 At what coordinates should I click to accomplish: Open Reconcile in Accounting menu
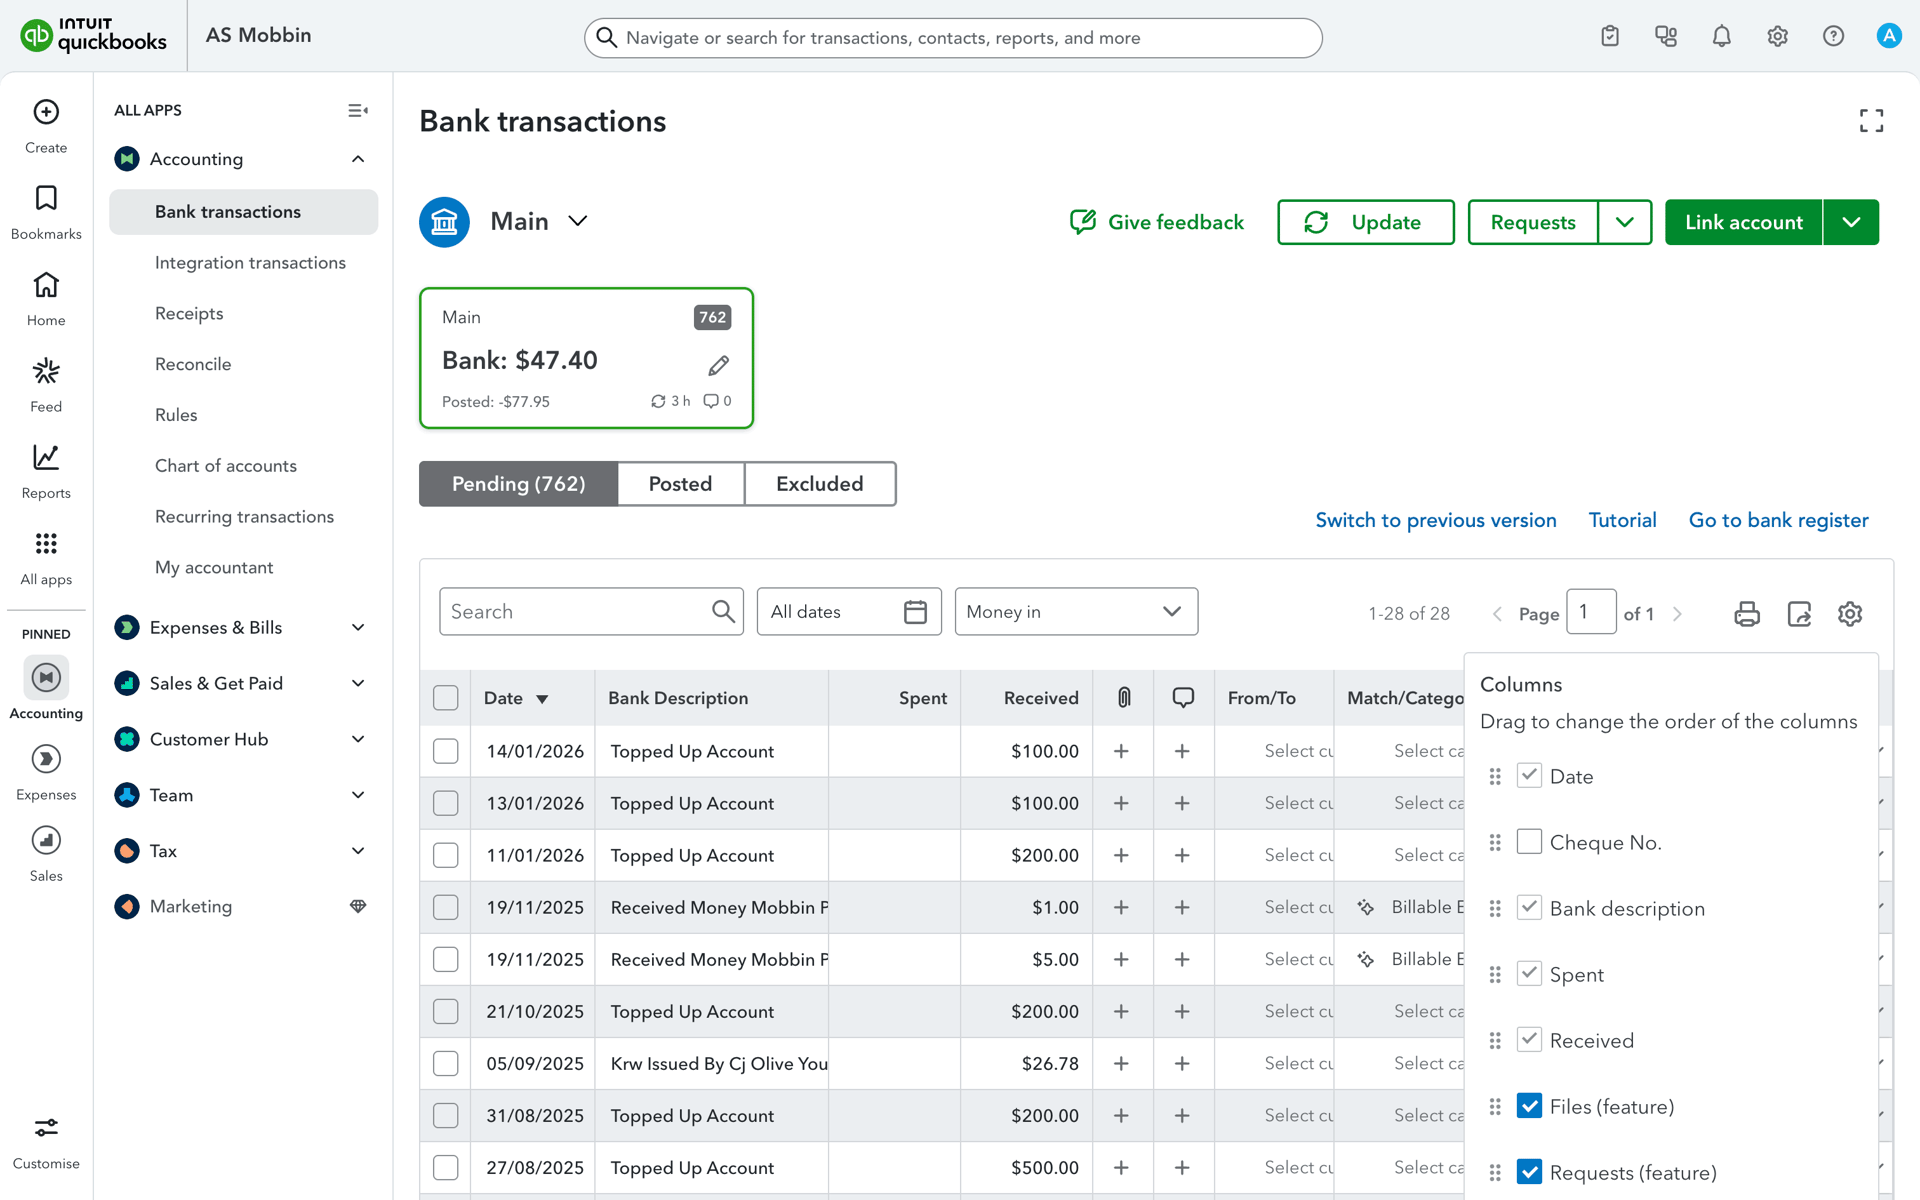(x=193, y=364)
